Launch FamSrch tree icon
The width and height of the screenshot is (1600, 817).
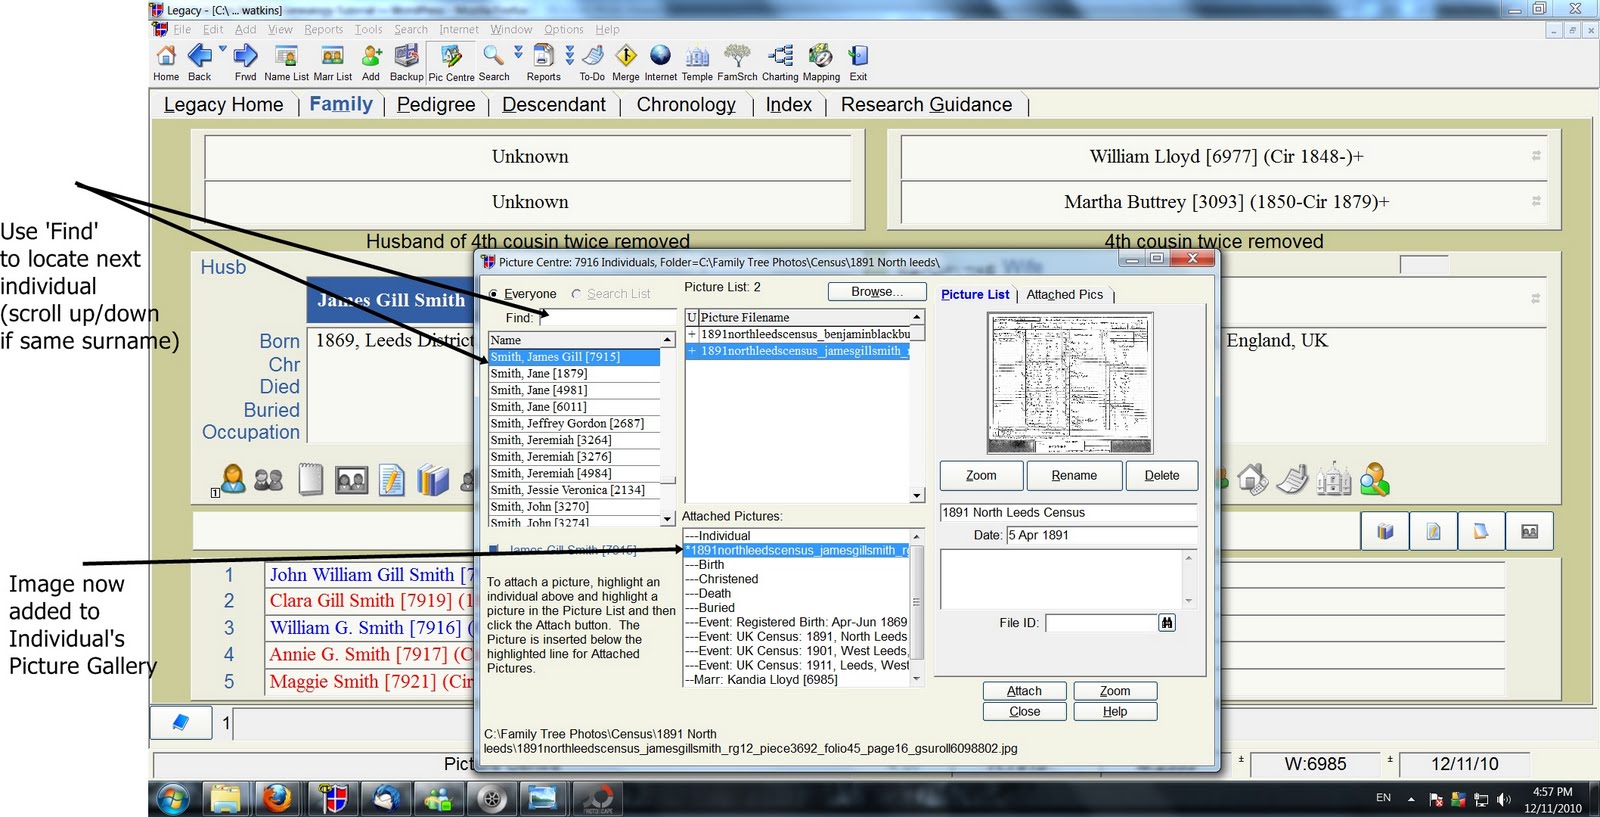point(737,62)
